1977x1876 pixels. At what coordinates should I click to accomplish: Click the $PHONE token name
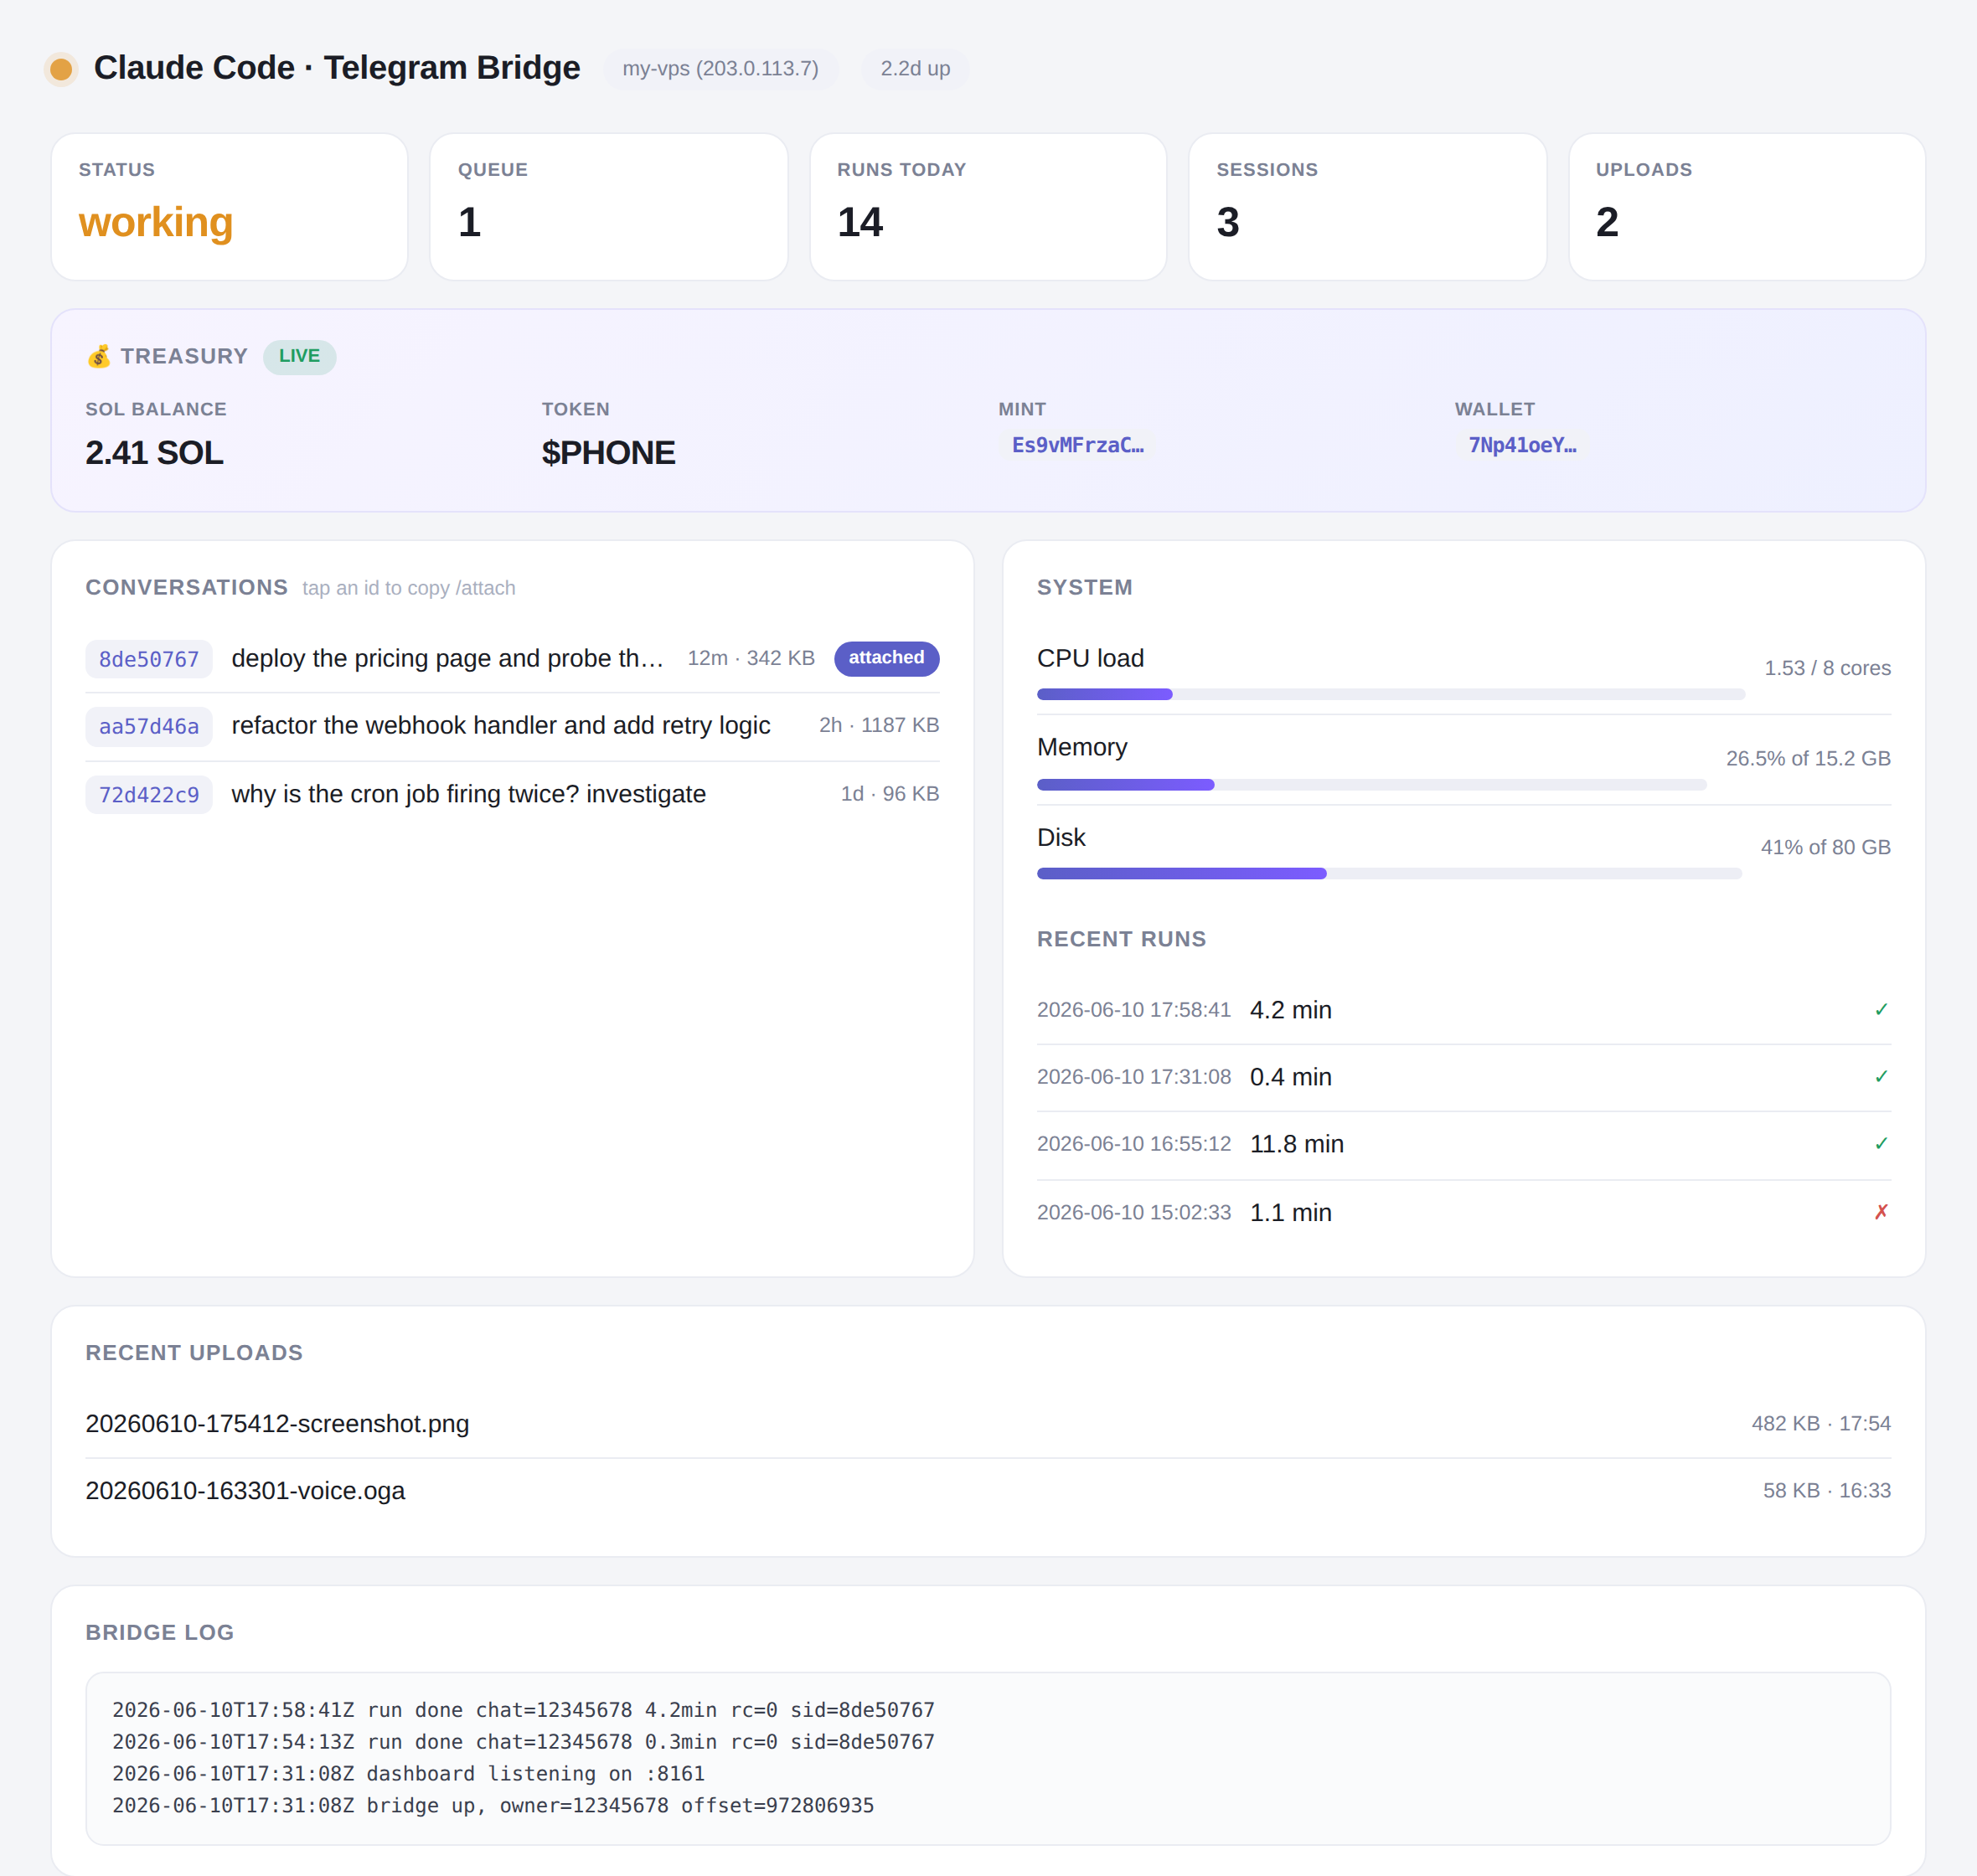[x=608, y=453]
